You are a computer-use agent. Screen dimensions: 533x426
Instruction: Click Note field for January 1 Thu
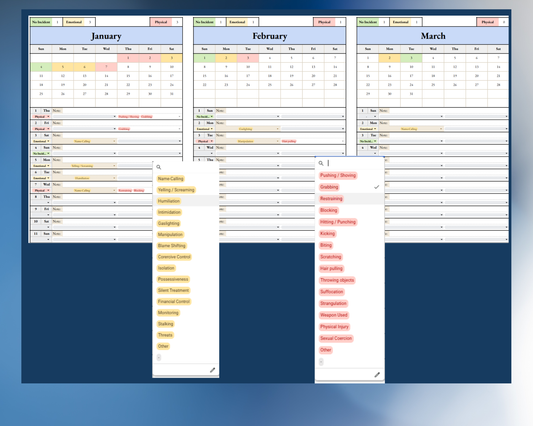tap(117, 110)
